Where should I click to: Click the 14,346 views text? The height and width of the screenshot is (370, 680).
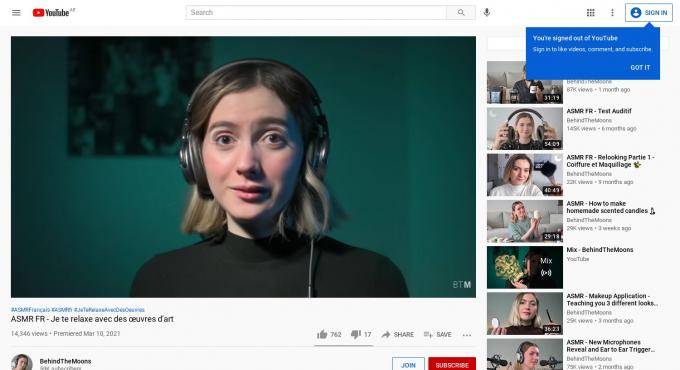tap(29, 334)
